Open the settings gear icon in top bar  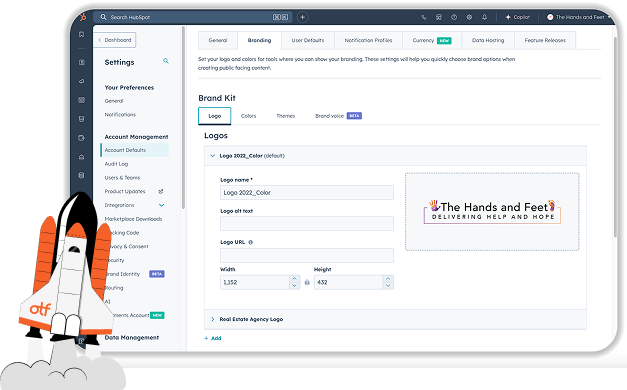469,17
